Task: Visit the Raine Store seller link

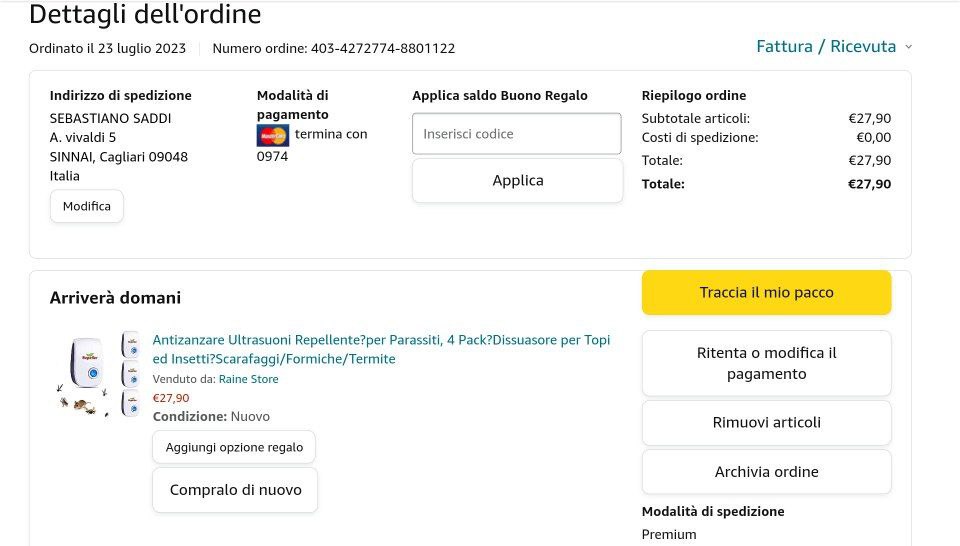Action: 248,379
